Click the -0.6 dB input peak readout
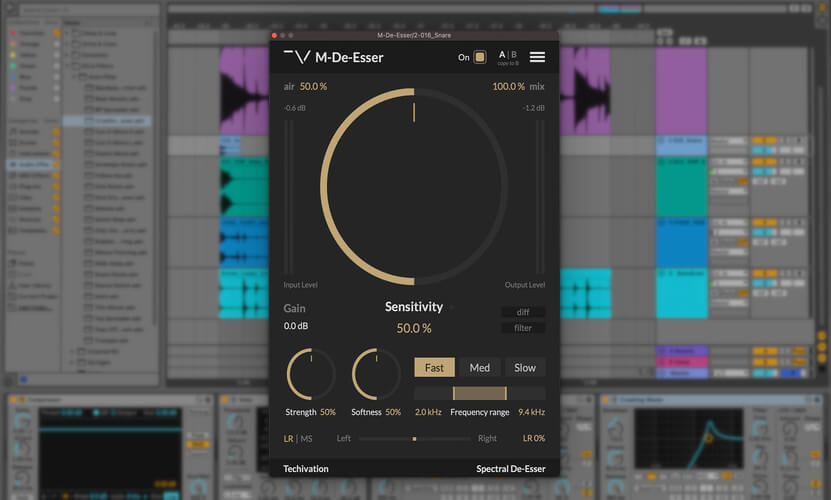Screen dimensions: 831x500 click(295, 108)
